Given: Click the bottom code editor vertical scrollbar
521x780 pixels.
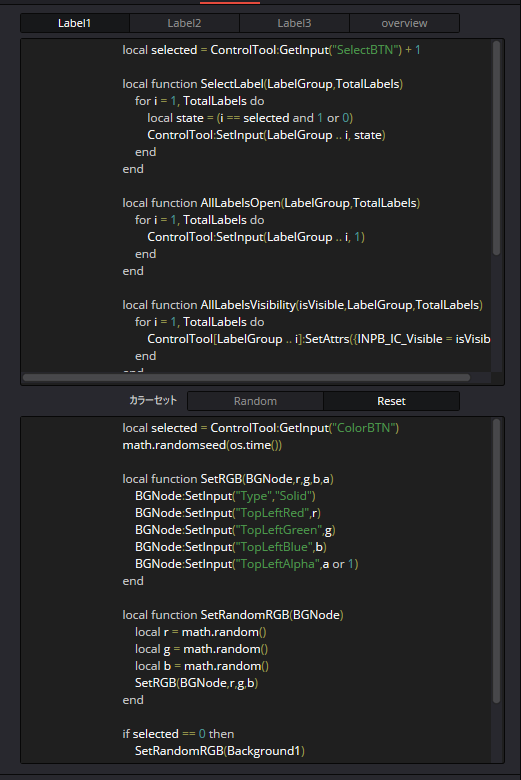Looking at the screenshot, I should click(496, 561).
